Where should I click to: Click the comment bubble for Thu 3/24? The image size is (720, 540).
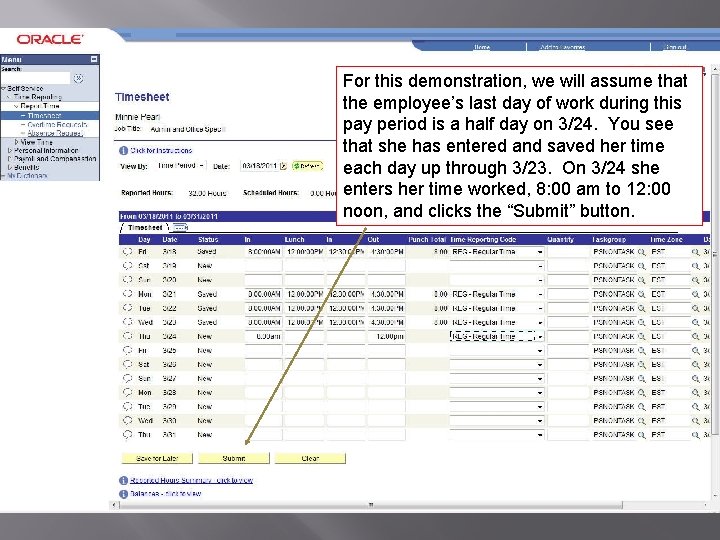pyautogui.click(x=128, y=336)
